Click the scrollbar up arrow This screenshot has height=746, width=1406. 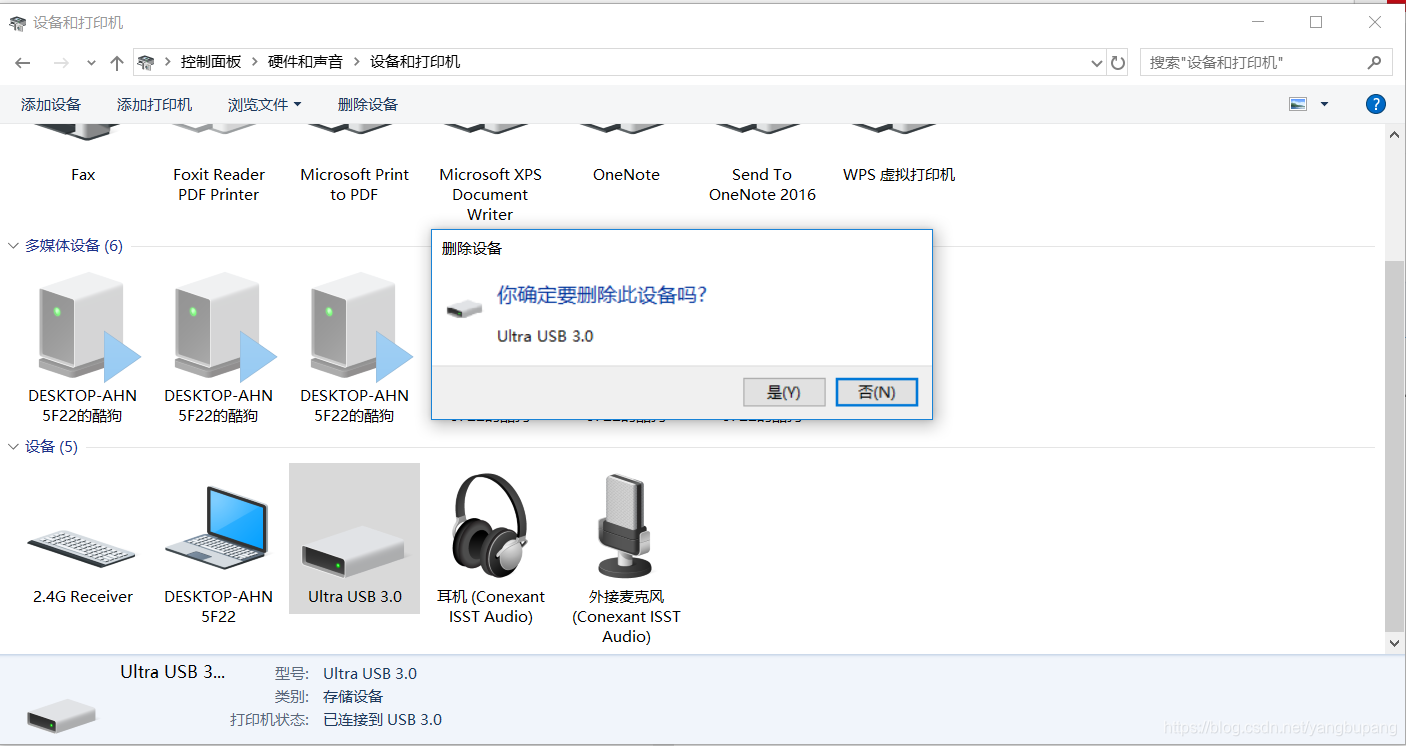[x=1395, y=133]
